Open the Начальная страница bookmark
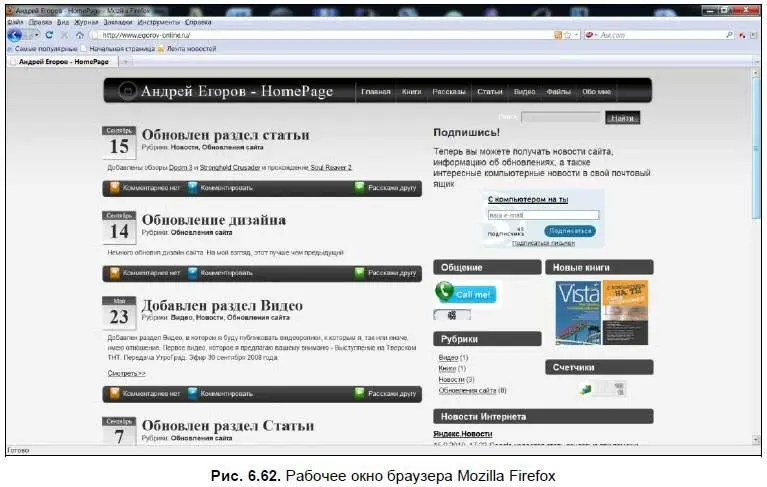767x487 pixels. (118, 49)
